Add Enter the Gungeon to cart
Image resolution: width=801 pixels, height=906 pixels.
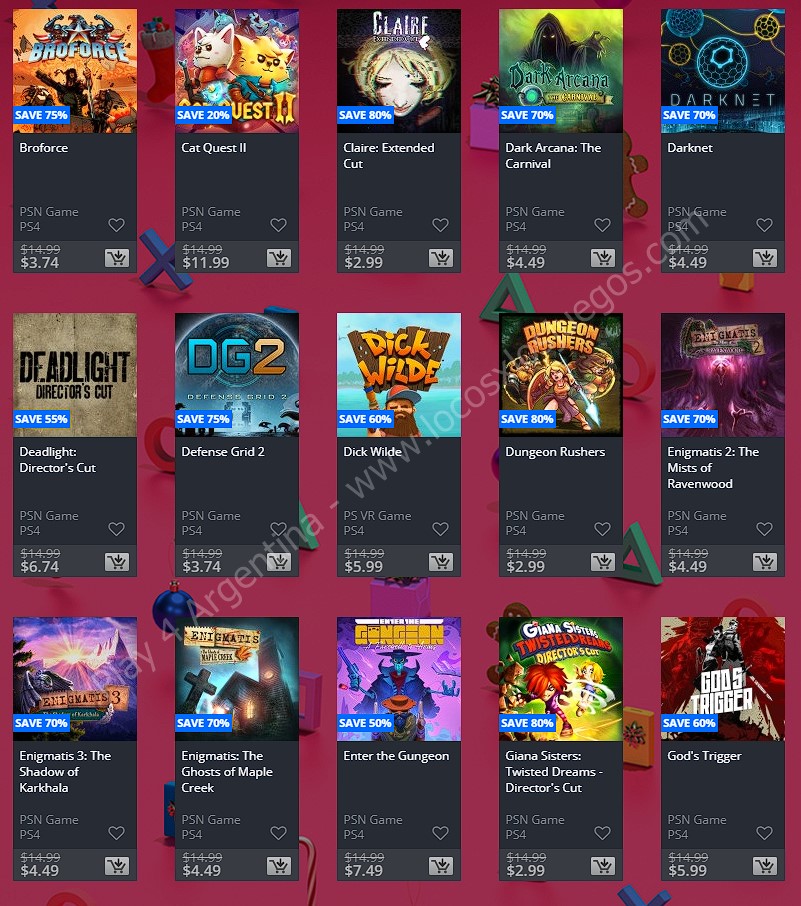click(441, 866)
